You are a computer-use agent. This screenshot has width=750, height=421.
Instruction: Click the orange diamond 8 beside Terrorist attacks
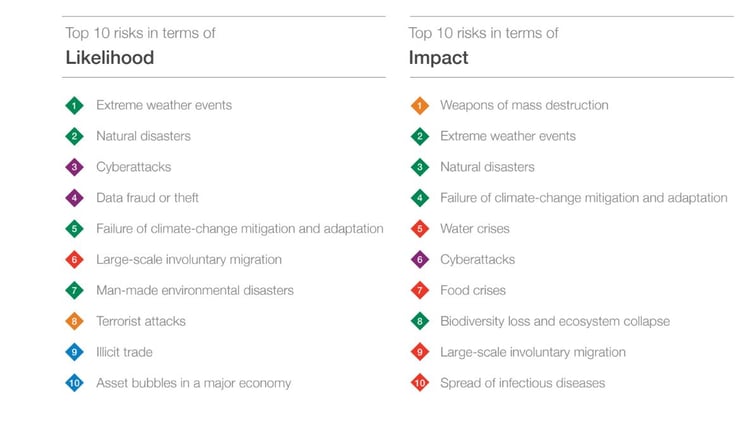(x=74, y=321)
